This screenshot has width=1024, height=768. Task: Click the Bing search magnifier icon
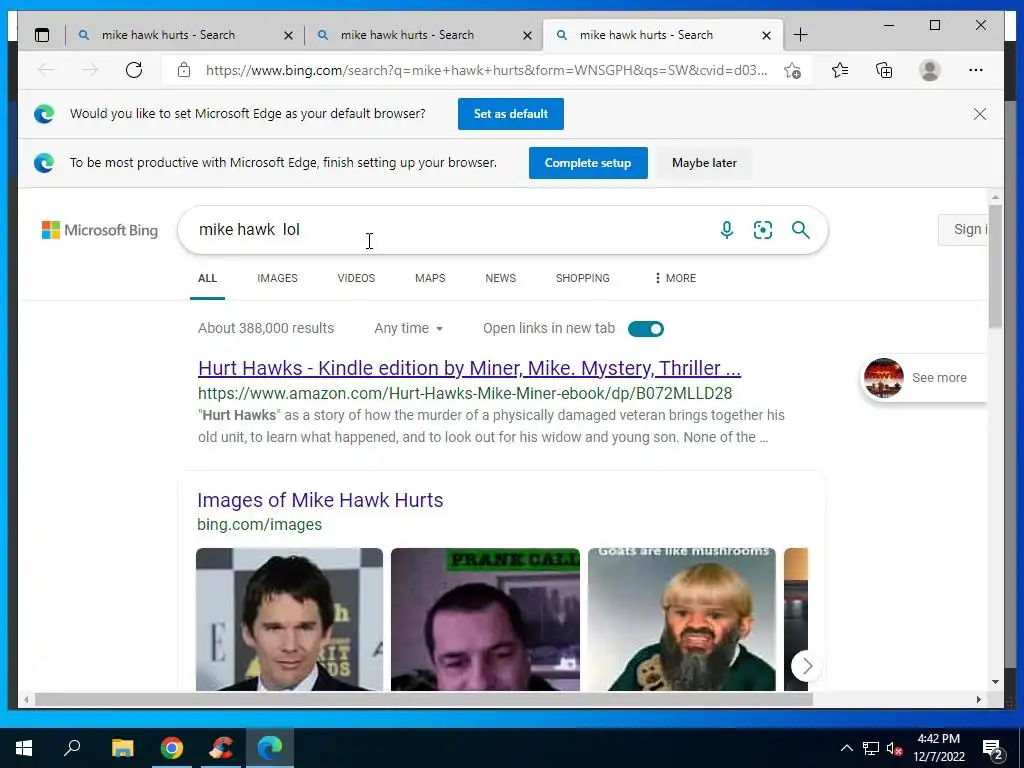(801, 230)
